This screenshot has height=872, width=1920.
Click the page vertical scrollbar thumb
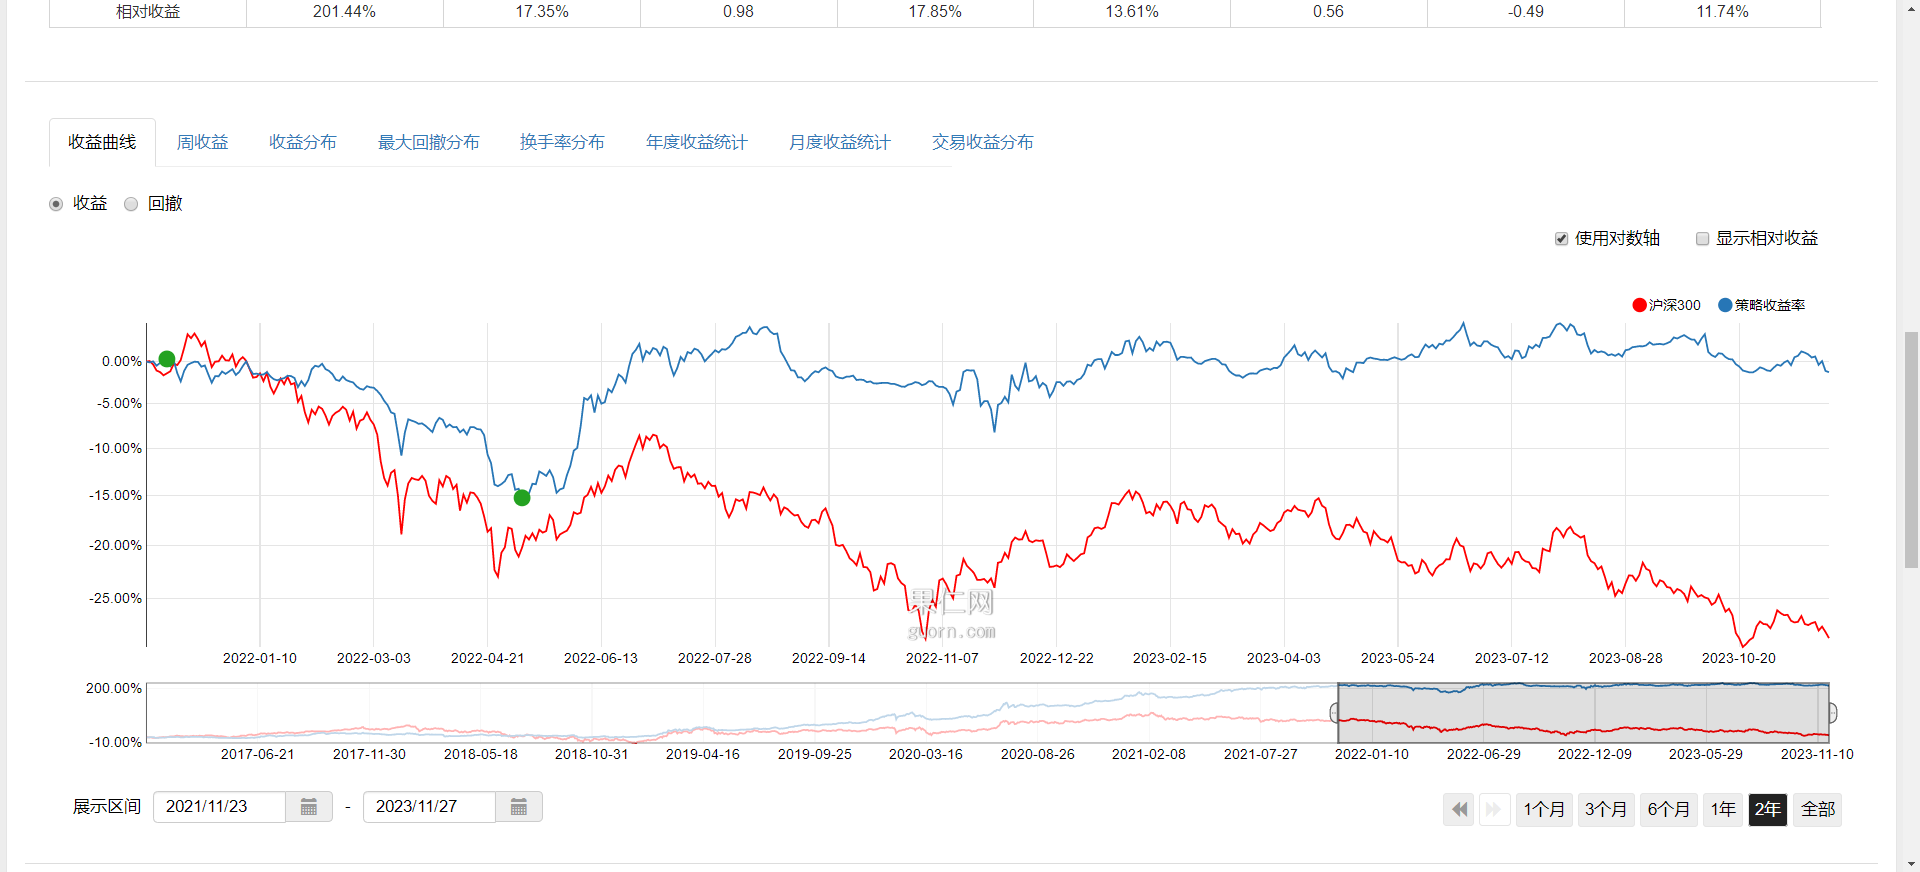click(x=1911, y=450)
